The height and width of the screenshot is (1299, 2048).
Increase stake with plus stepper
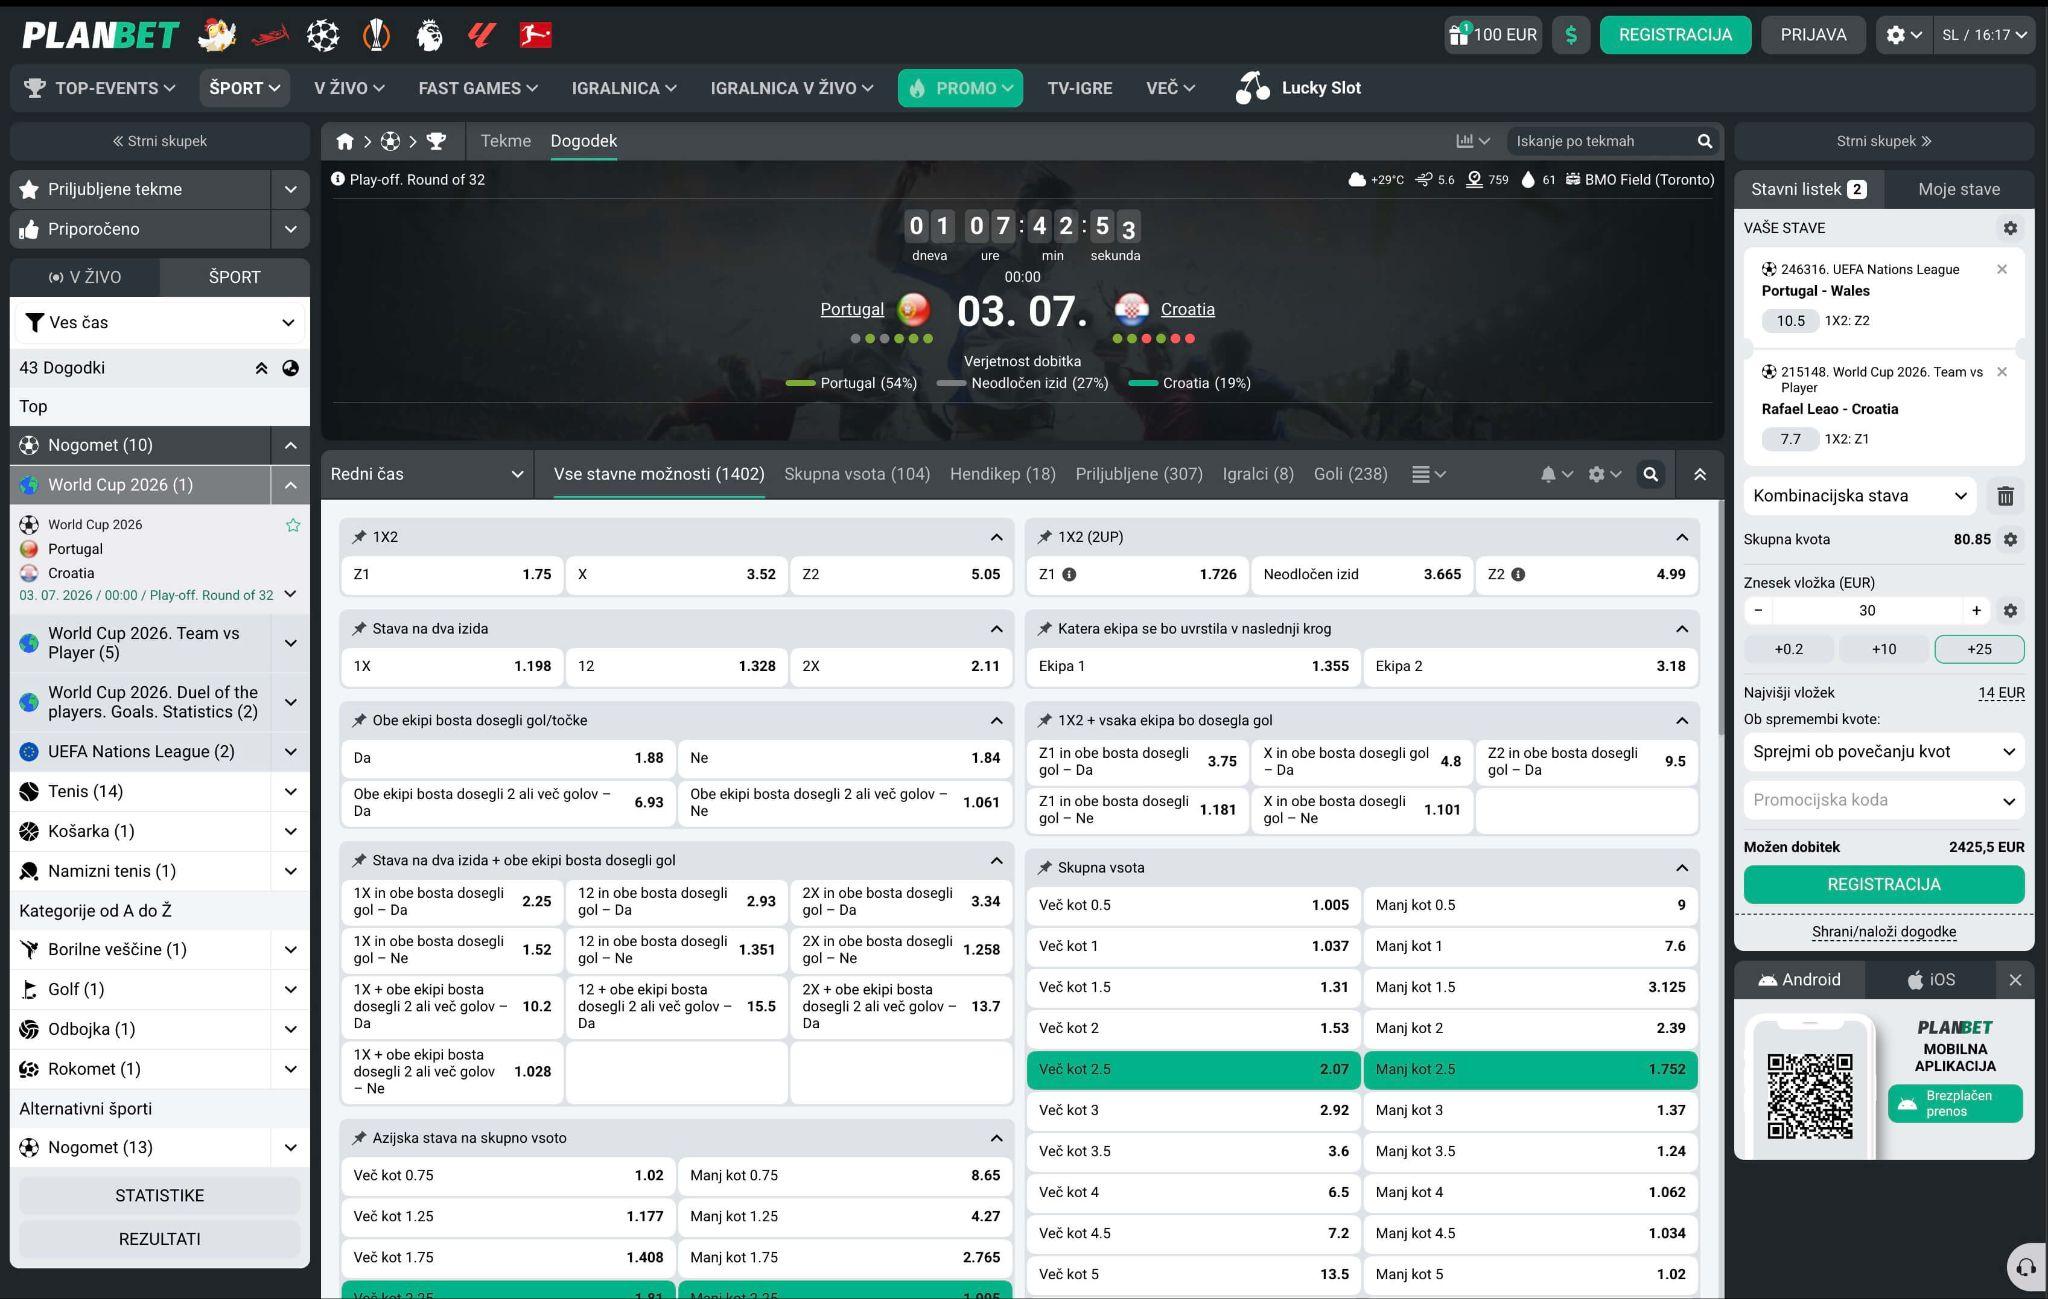tap(1976, 610)
